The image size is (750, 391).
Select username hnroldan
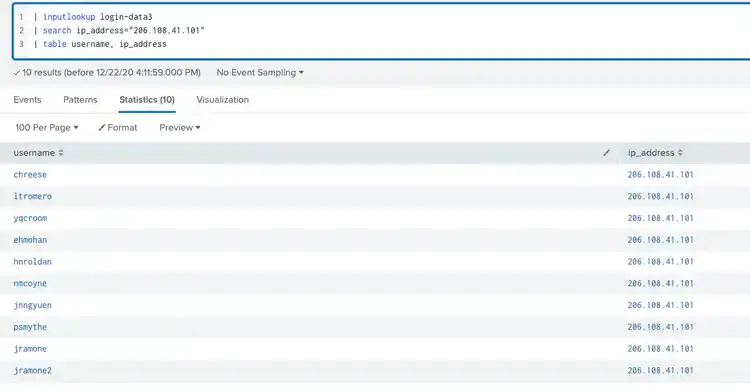click(x=33, y=262)
